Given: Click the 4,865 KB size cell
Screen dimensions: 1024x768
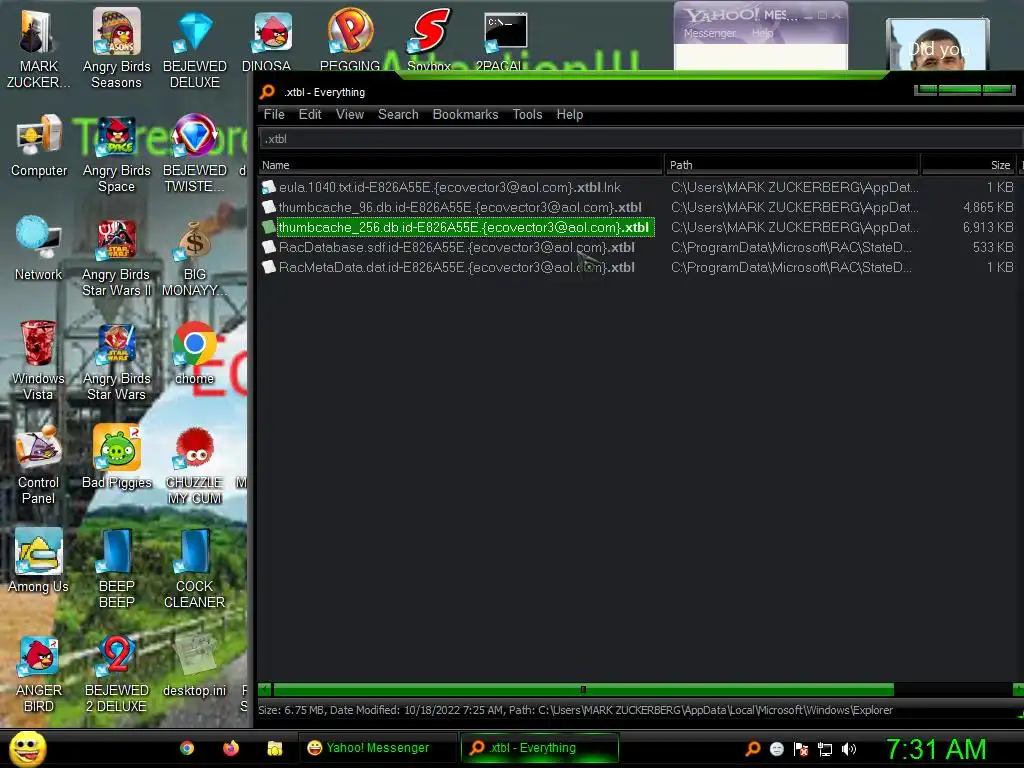Looking at the screenshot, I should 988,207.
